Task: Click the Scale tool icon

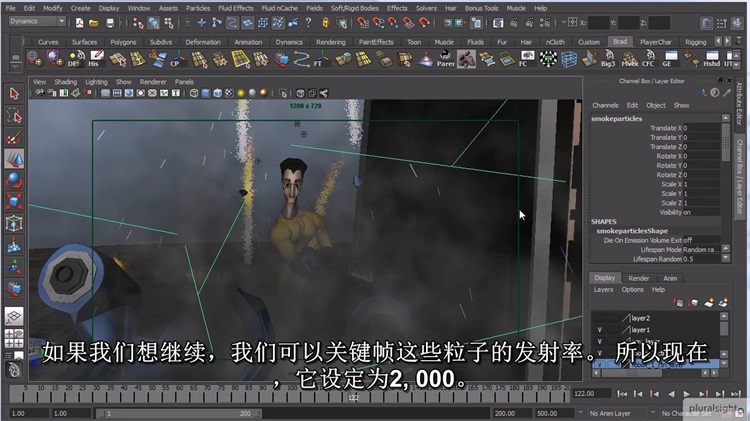Action: 14,202
